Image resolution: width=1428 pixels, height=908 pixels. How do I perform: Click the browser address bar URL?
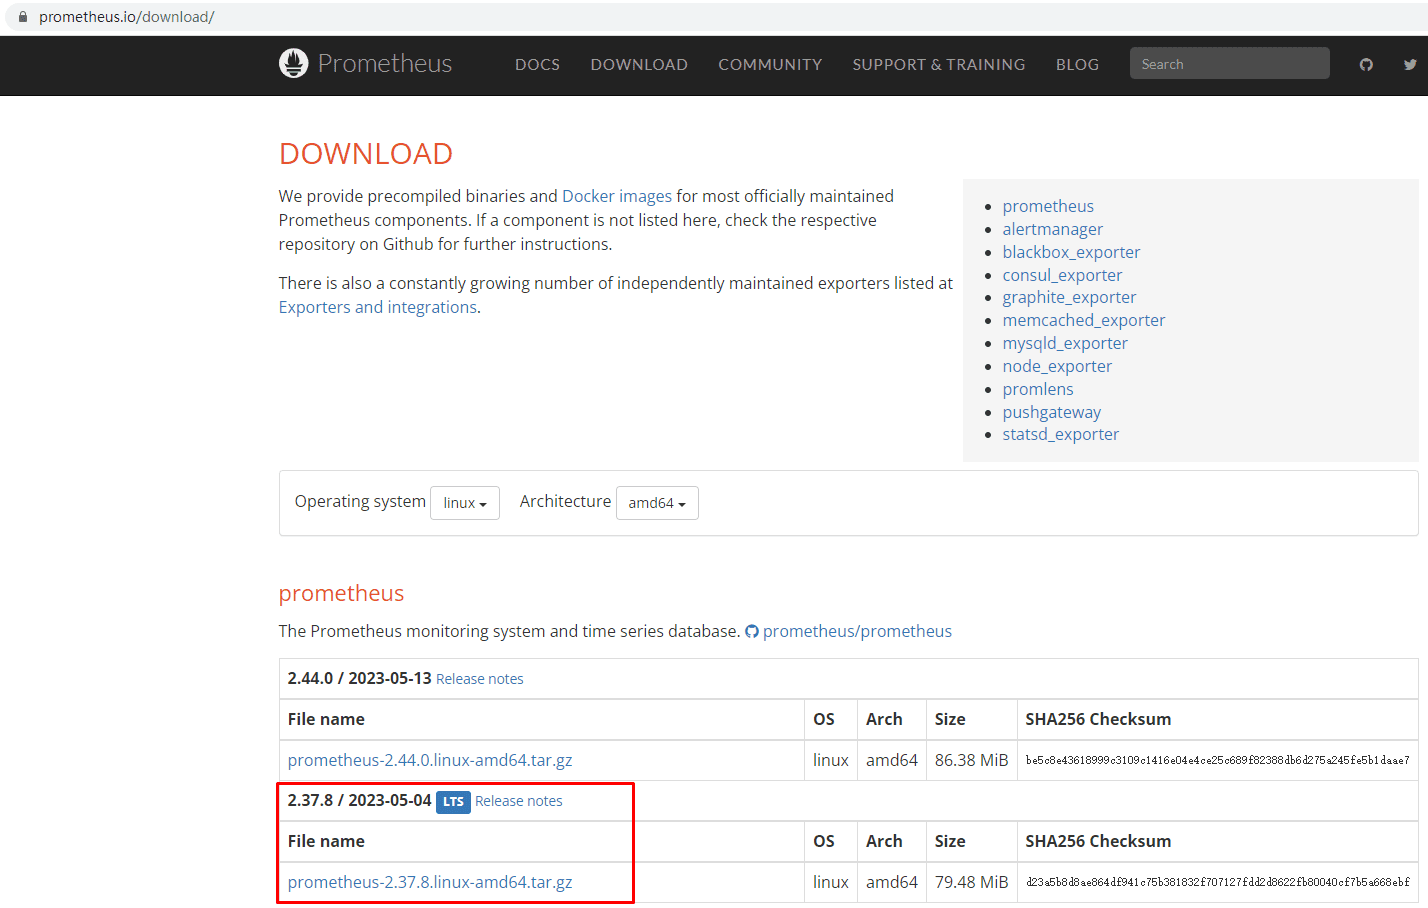click(x=127, y=17)
